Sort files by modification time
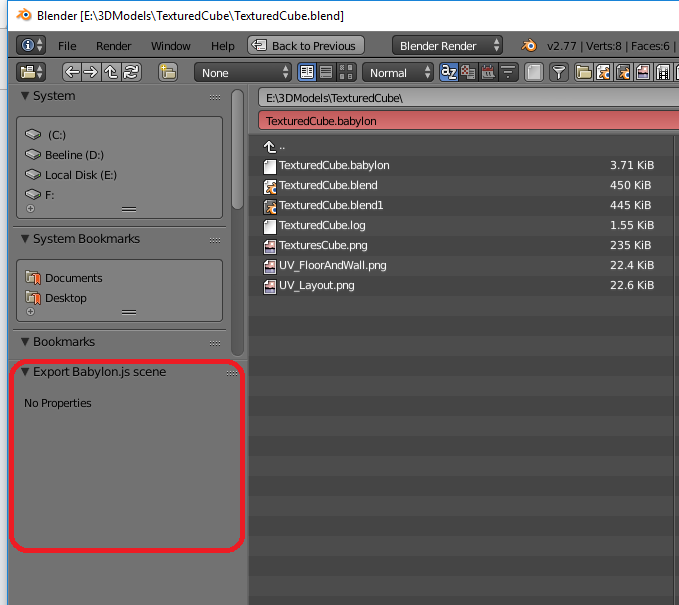Screen dimensions: 679x605 pos(488,72)
